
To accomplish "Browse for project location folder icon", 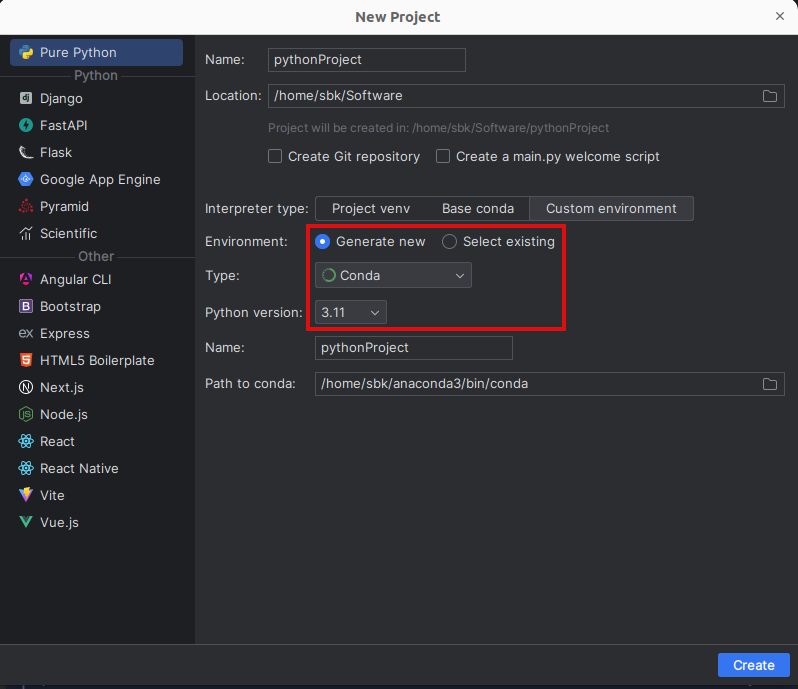I will (770, 96).
